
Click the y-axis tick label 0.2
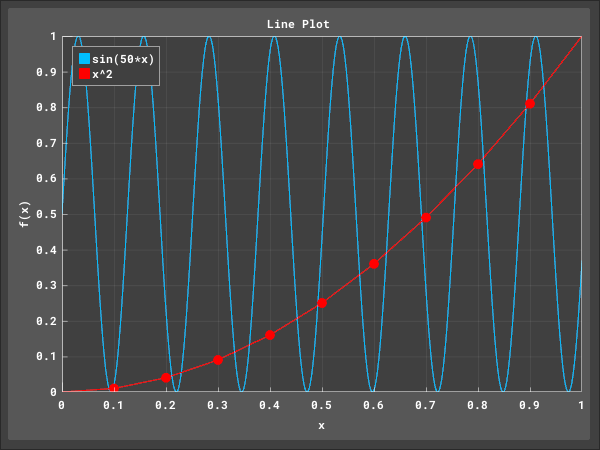point(46,321)
